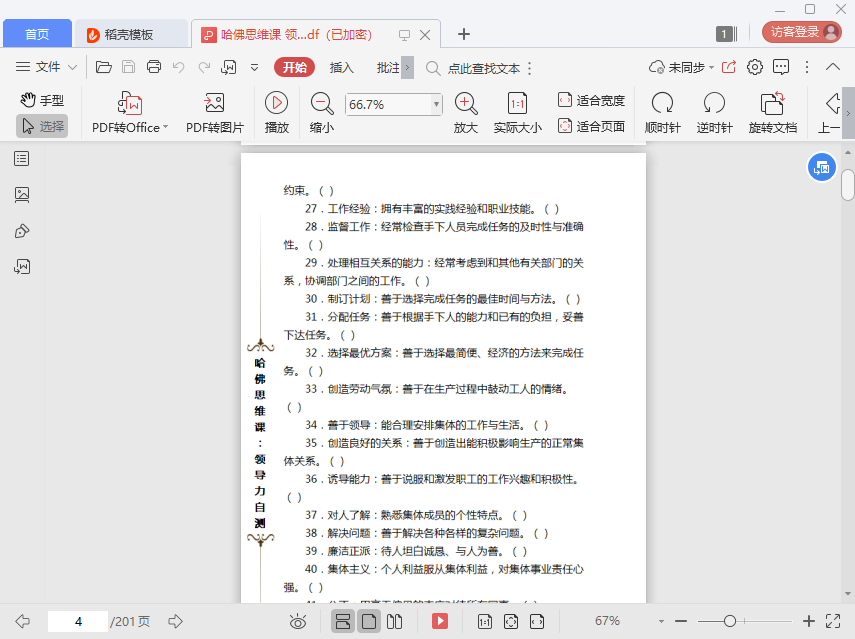Expand quick access toolbar customize dropdown
Viewport: 855px width, 639px height.
(x=254, y=68)
